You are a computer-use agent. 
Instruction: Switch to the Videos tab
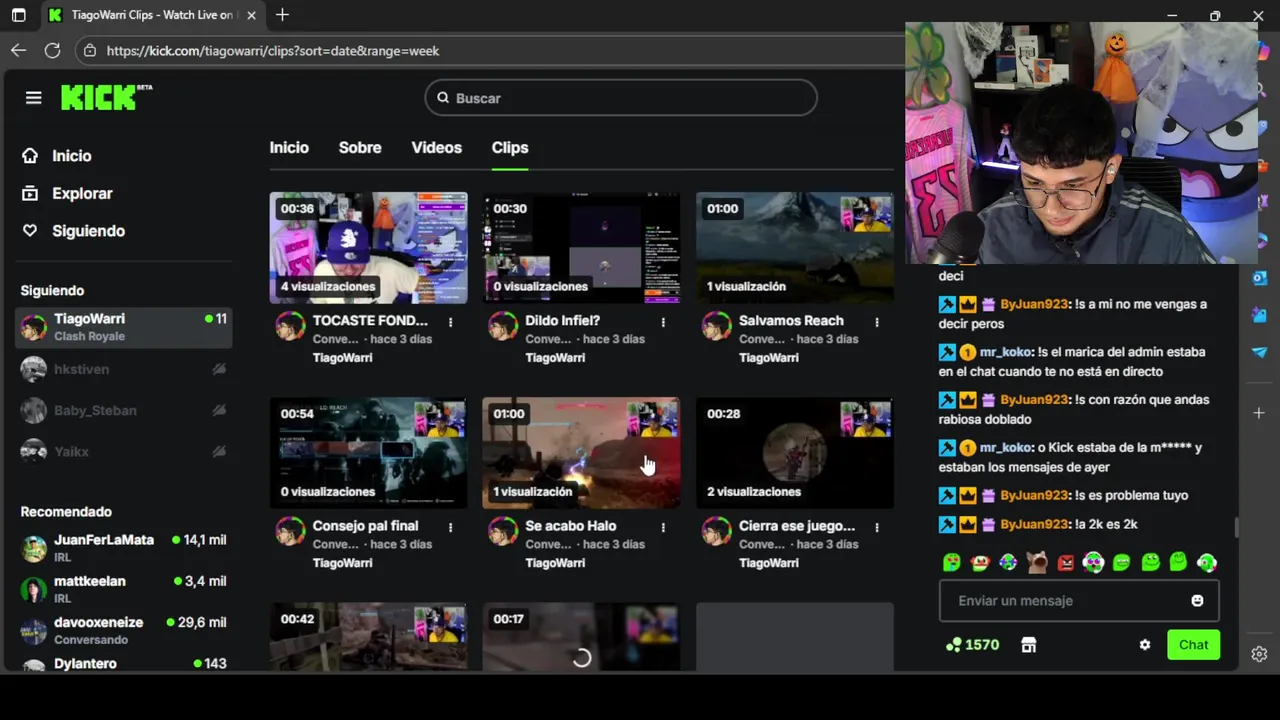click(436, 148)
